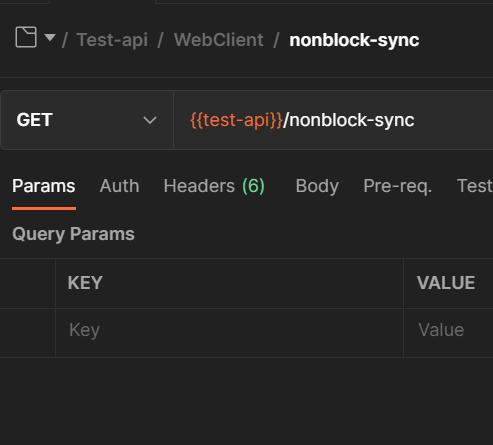Open the GET method dropdown
Image resolution: width=493 pixels, height=445 pixels.
point(87,120)
